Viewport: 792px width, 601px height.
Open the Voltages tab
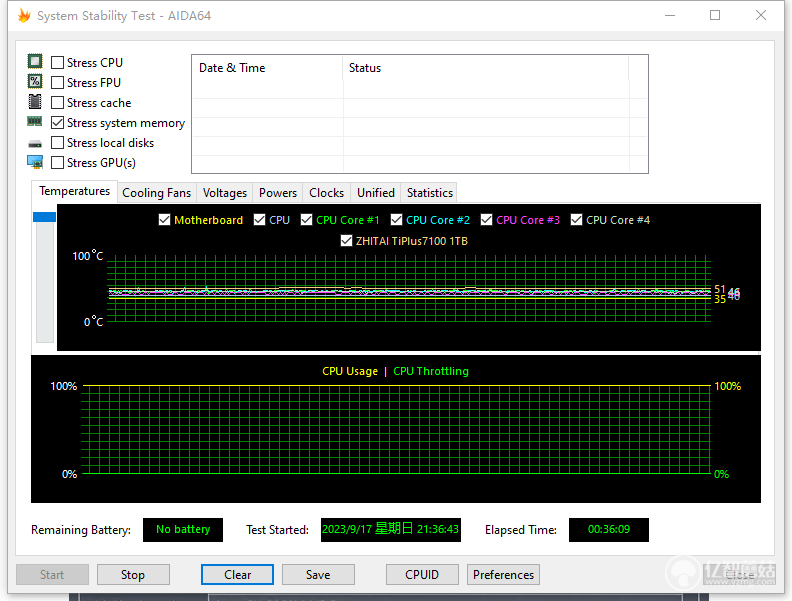pos(225,193)
